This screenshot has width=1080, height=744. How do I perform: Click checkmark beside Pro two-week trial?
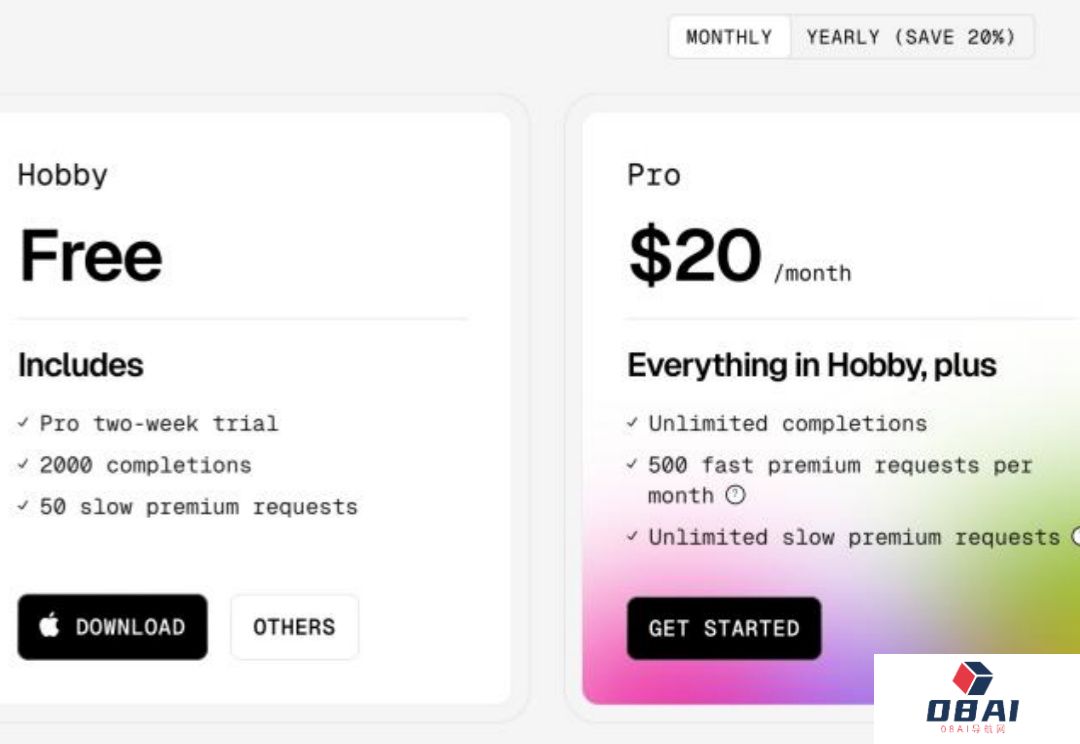coord(23,422)
